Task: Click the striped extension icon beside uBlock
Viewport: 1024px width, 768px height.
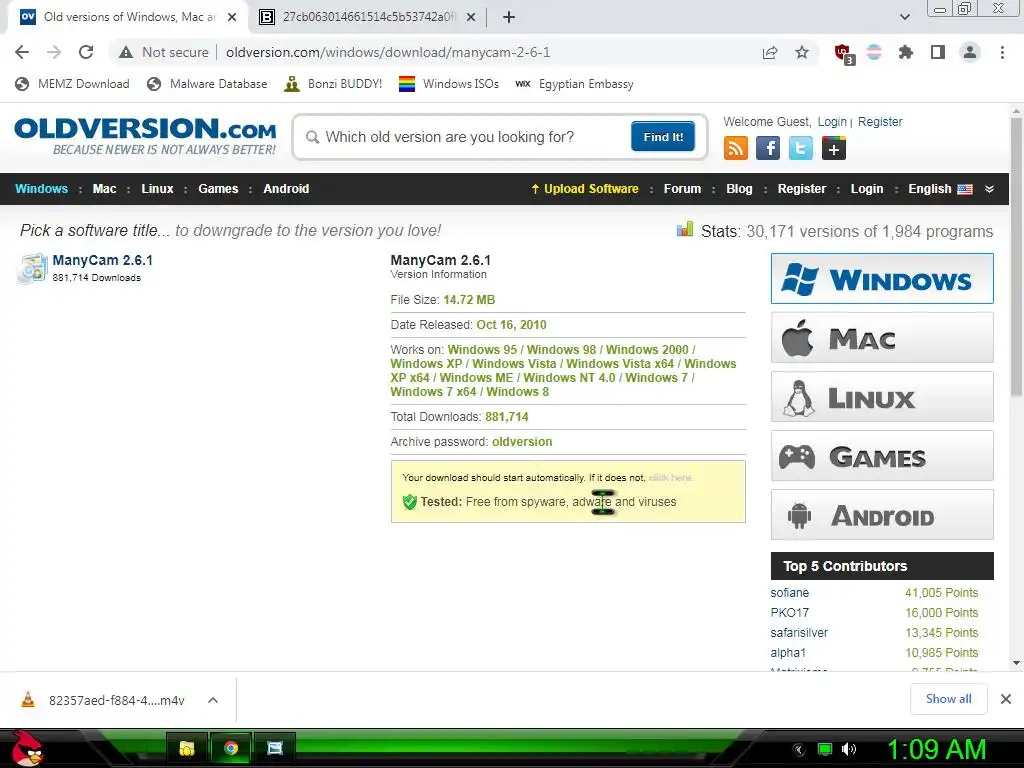Action: 874,52
